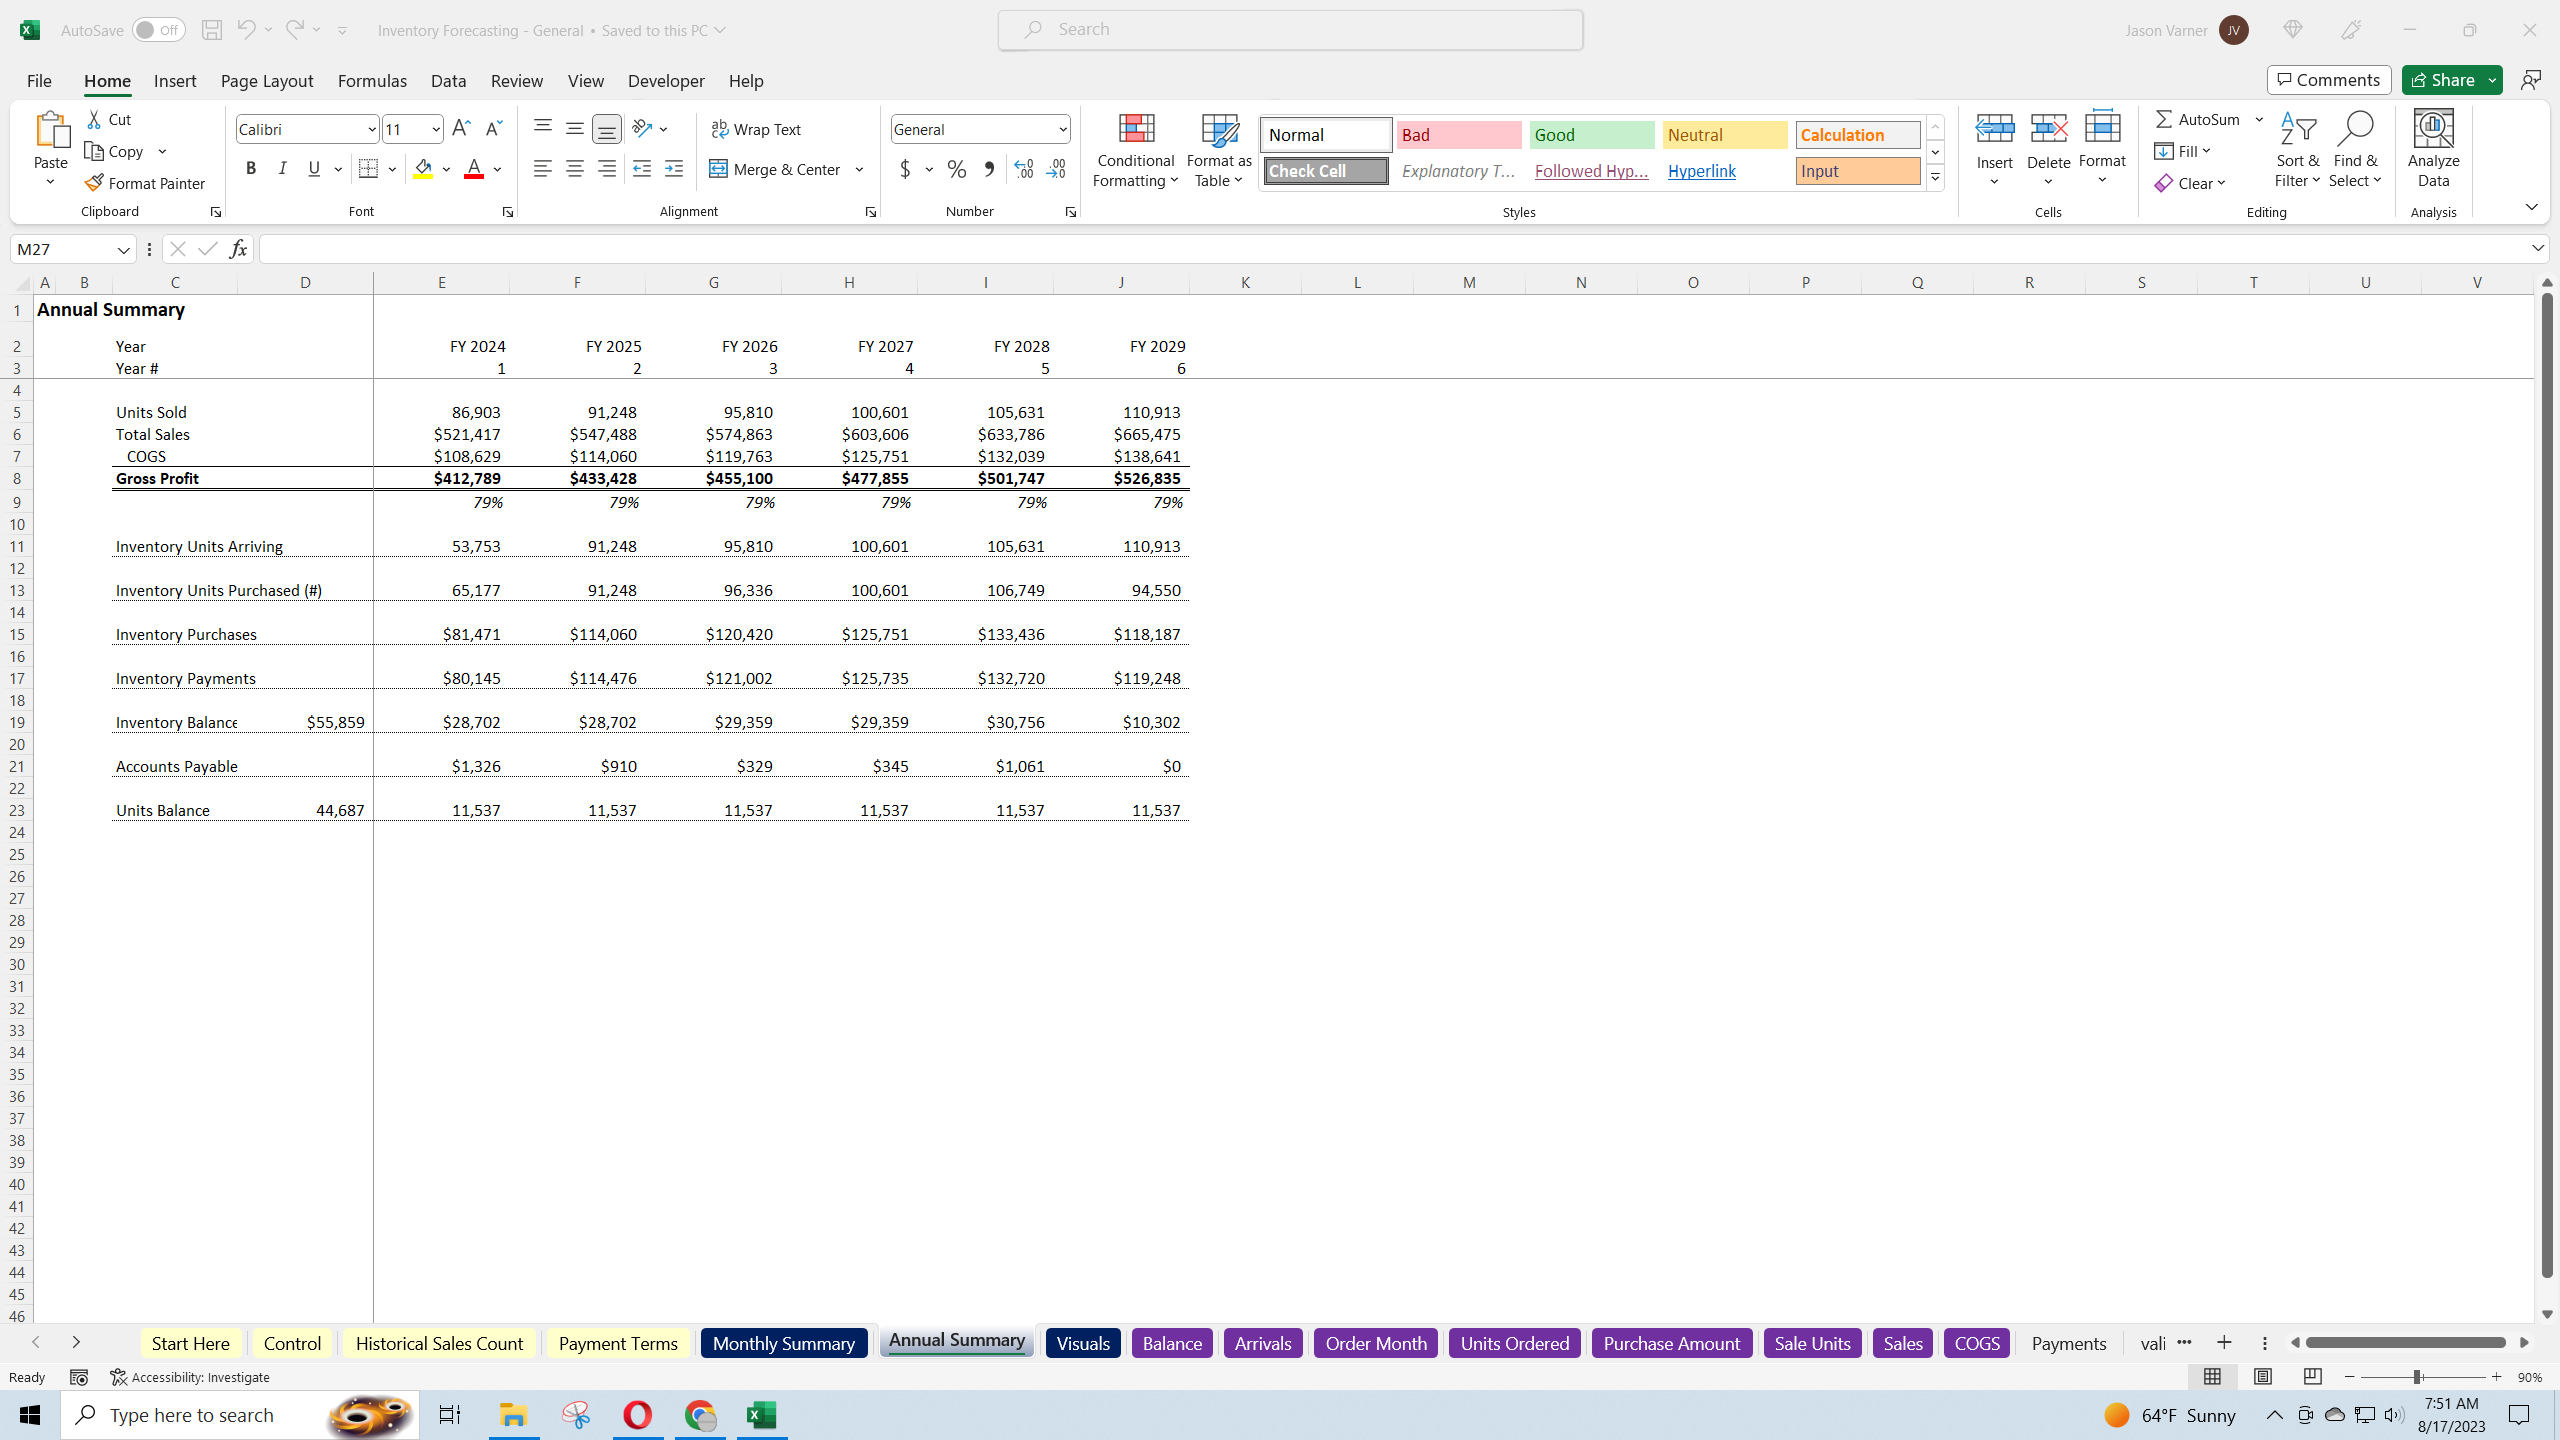The height and width of the screenshot is (1440, 2560).
Task: Select the Increase Indent icon
Action: pos(674,169)
